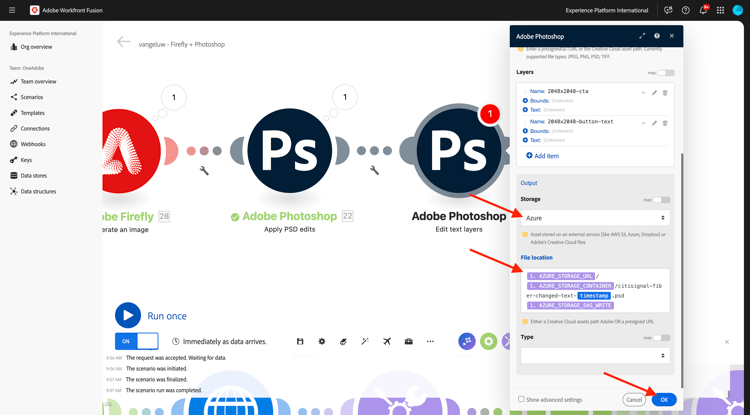
Task: Edit the 2048x2048-cta layer item
Action: pos(654,93)
